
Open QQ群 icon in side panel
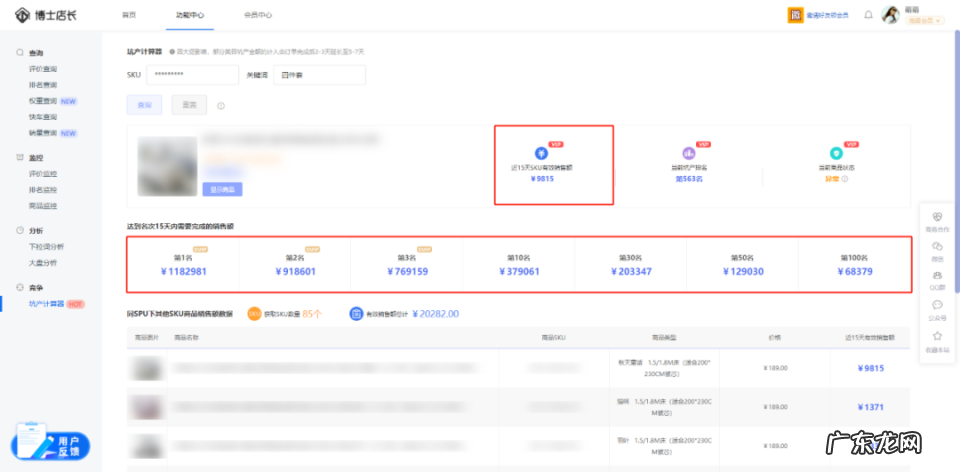point(937,275)
